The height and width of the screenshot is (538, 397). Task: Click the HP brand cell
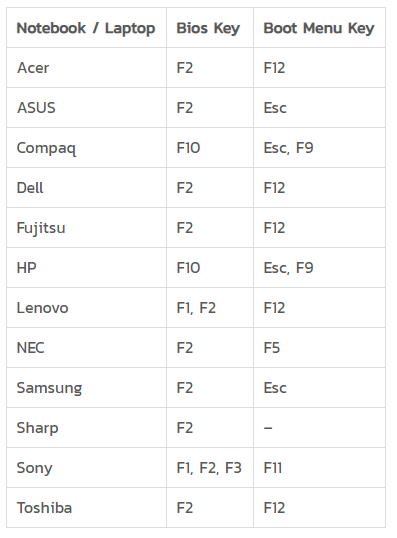(x=86, y=268)
